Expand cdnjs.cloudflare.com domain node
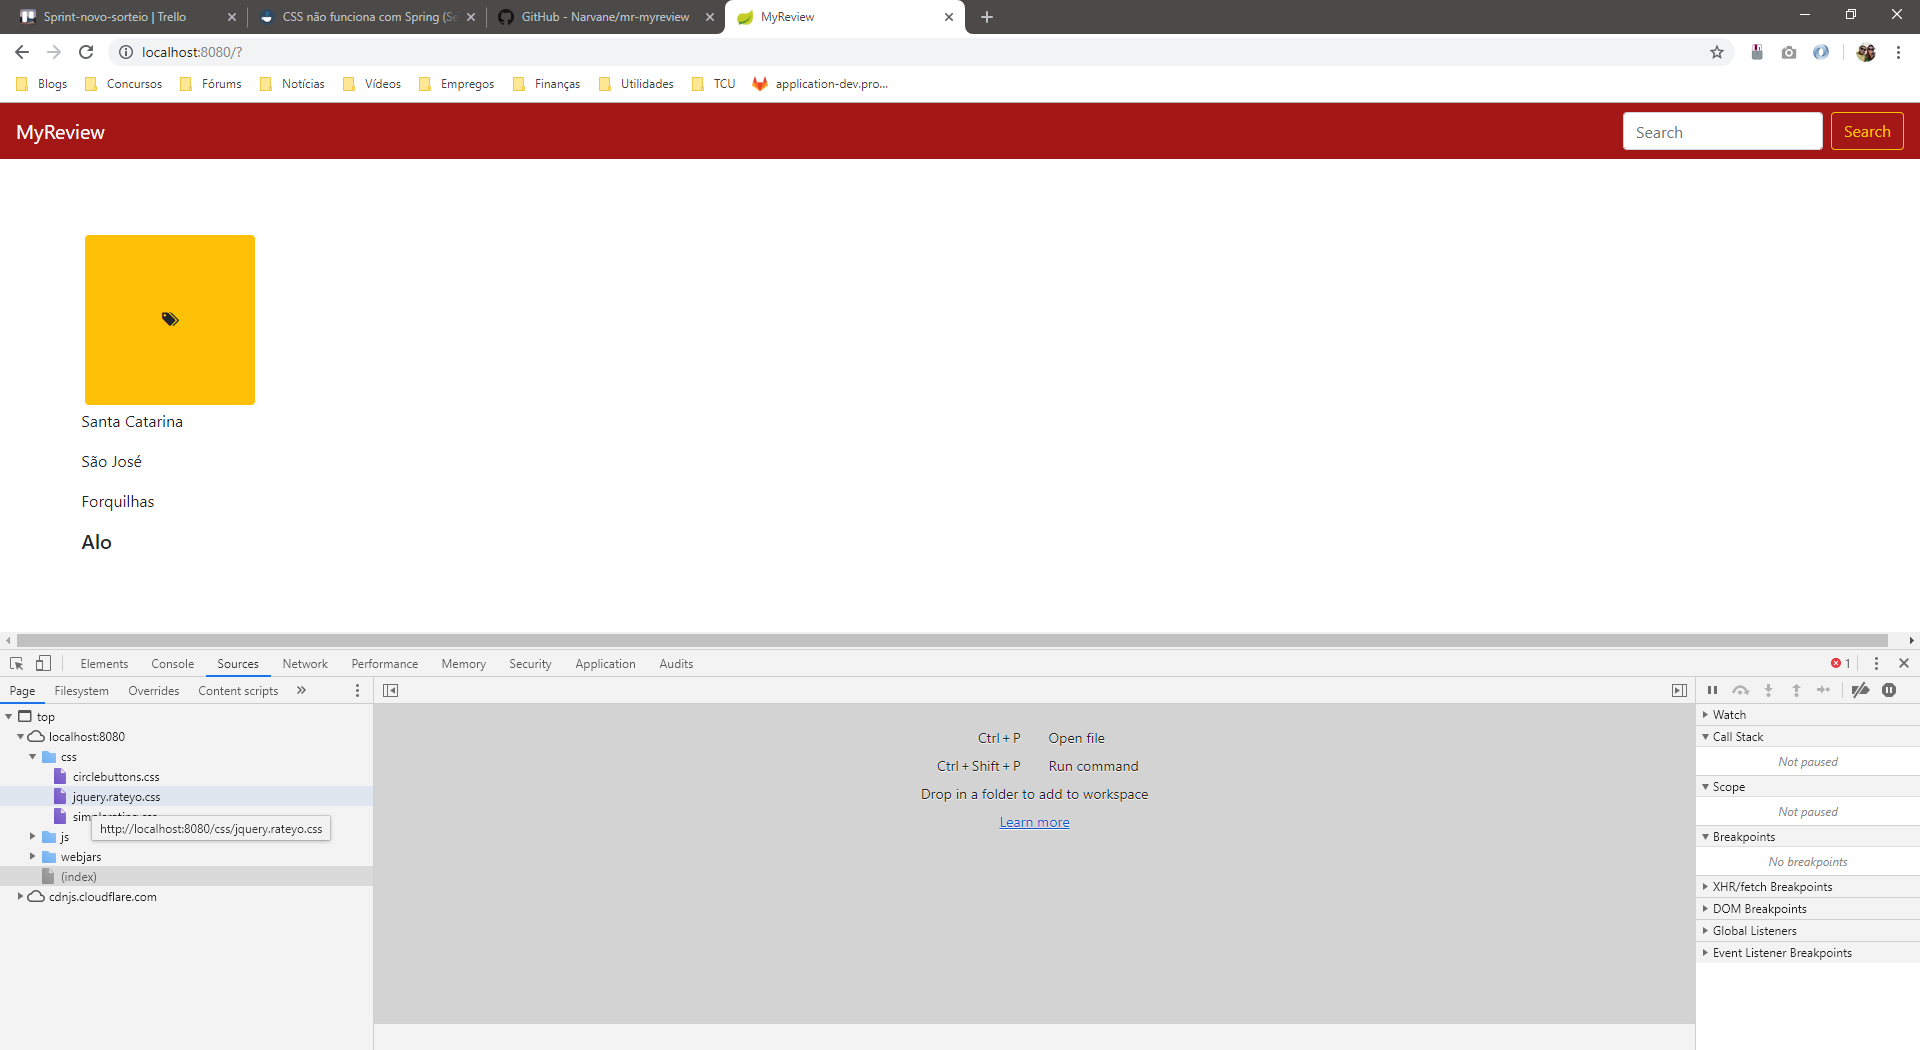Viewport: 1920px width, 1050px height. pyautogui.click(x=21, y=897)
